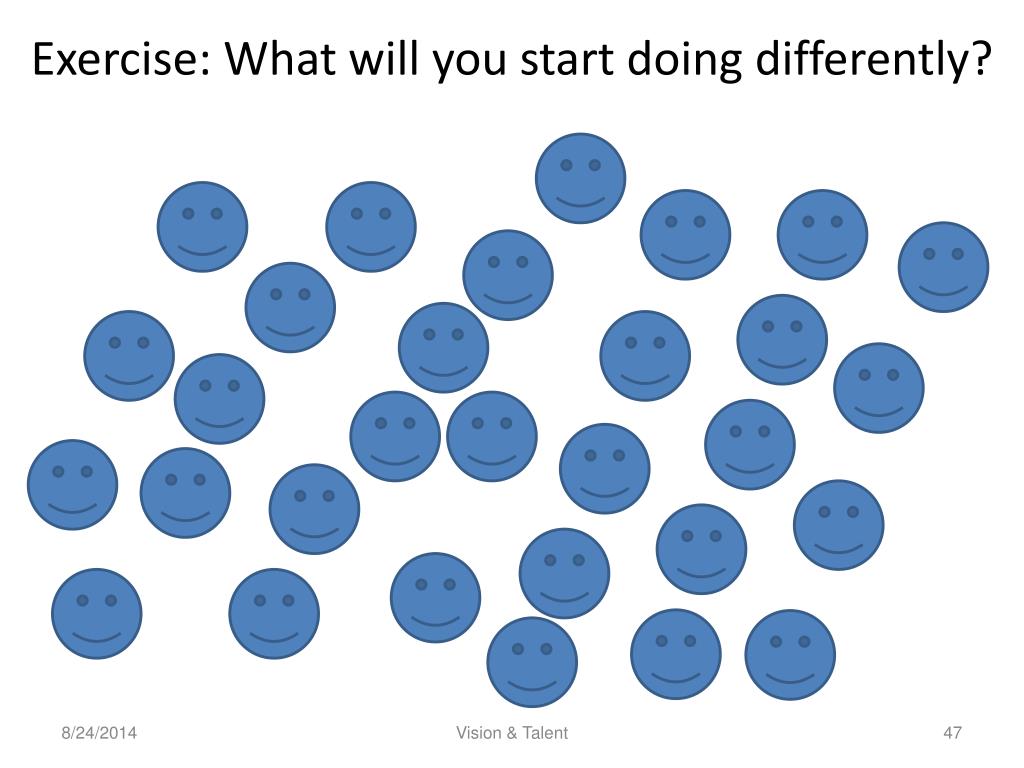
Task: Click the slide title text
Action: click(512, 59)
